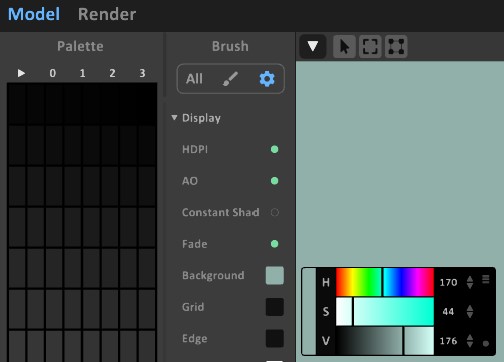504x362 pixels.
Task: Collapse the Display section
Action: click(x=174, y=117)
